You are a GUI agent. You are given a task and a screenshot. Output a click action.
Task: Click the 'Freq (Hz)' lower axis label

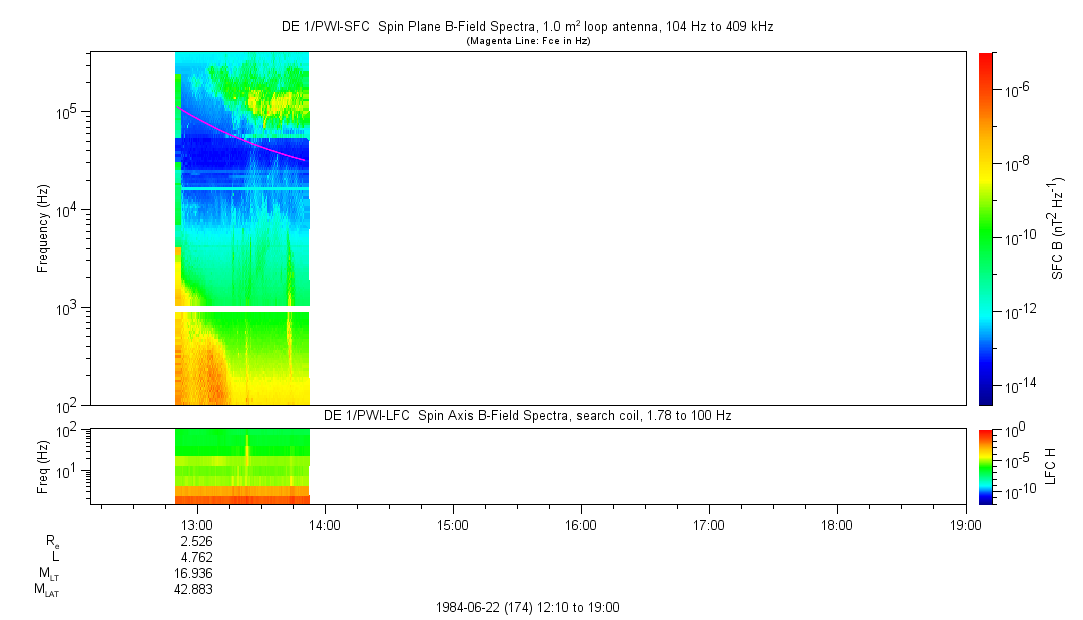(x=44, y=465)
